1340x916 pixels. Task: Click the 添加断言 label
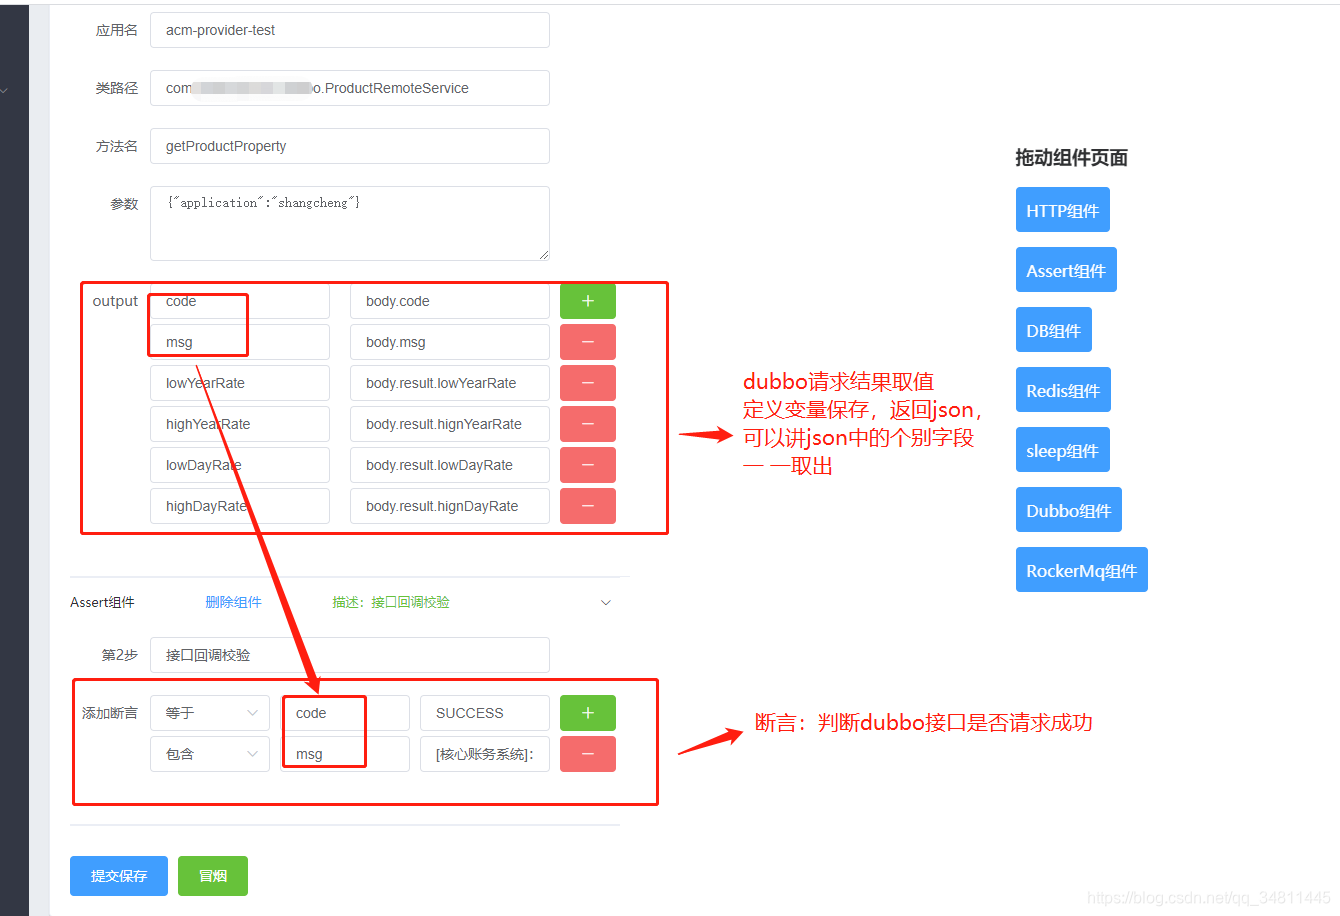[110, 713]
